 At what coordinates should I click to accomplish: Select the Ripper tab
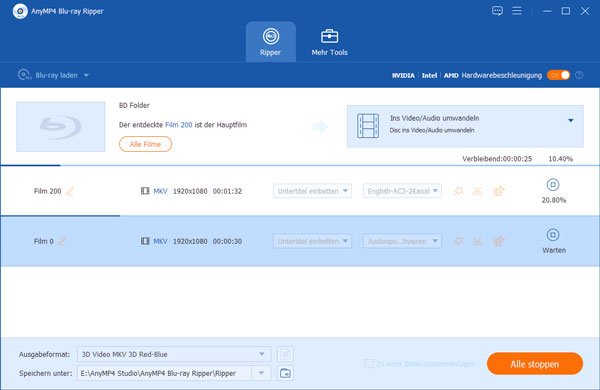[x=271, y=42]
